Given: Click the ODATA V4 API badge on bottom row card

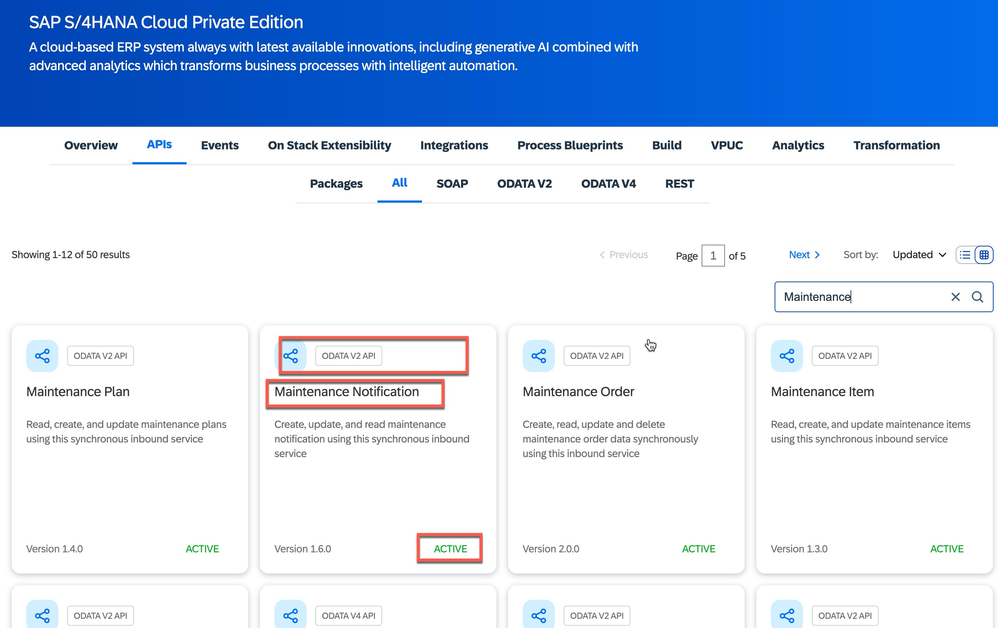Looking at the screenshot, I should (x=348, y=615).
